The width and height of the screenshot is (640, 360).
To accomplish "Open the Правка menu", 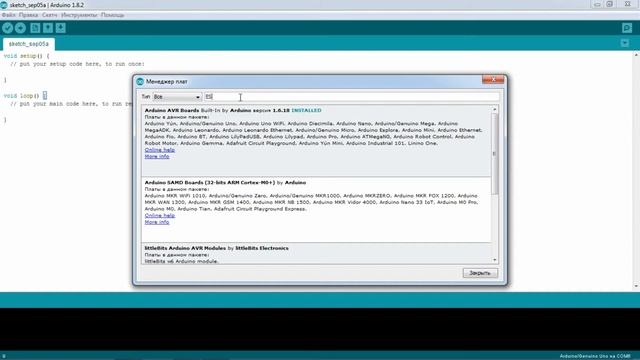I will 29,15.
